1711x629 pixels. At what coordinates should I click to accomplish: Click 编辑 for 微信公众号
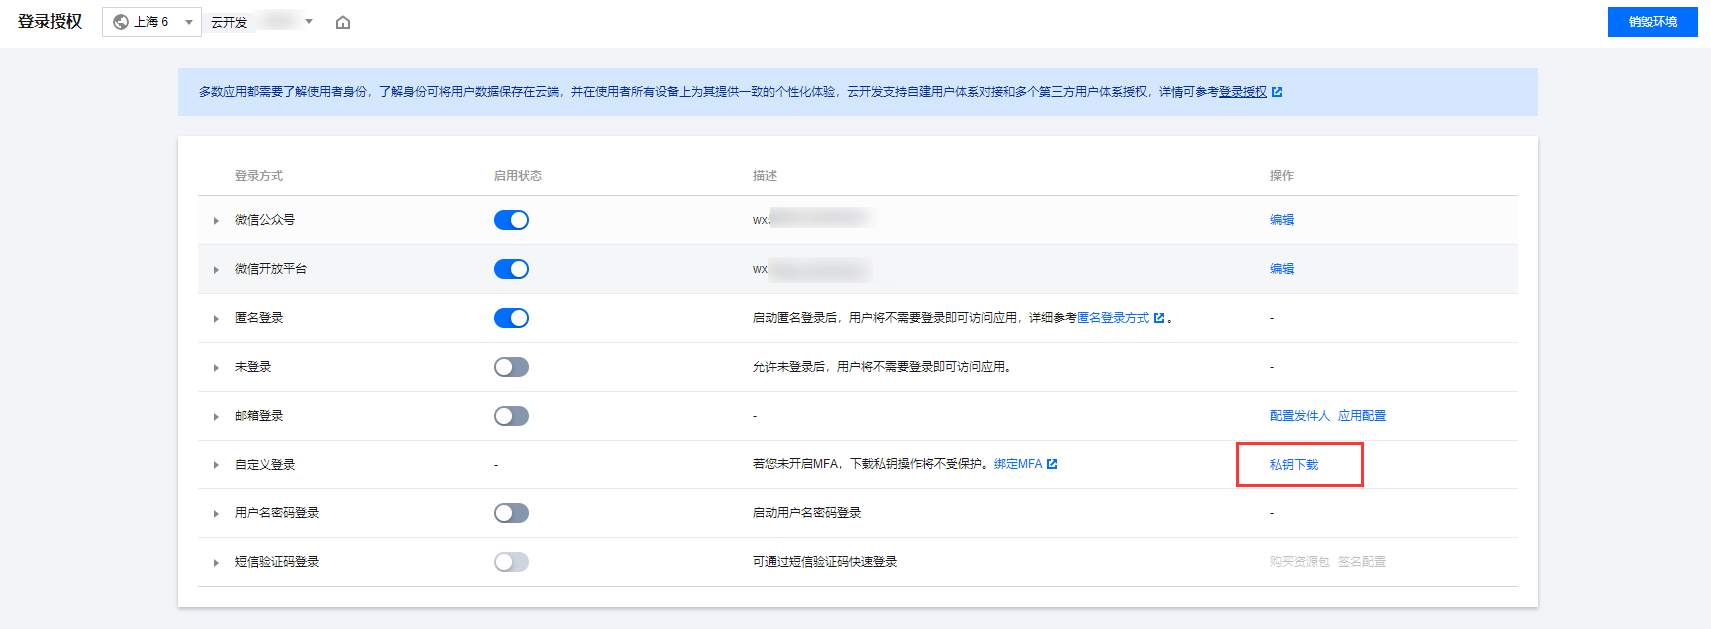[1282, 220]
